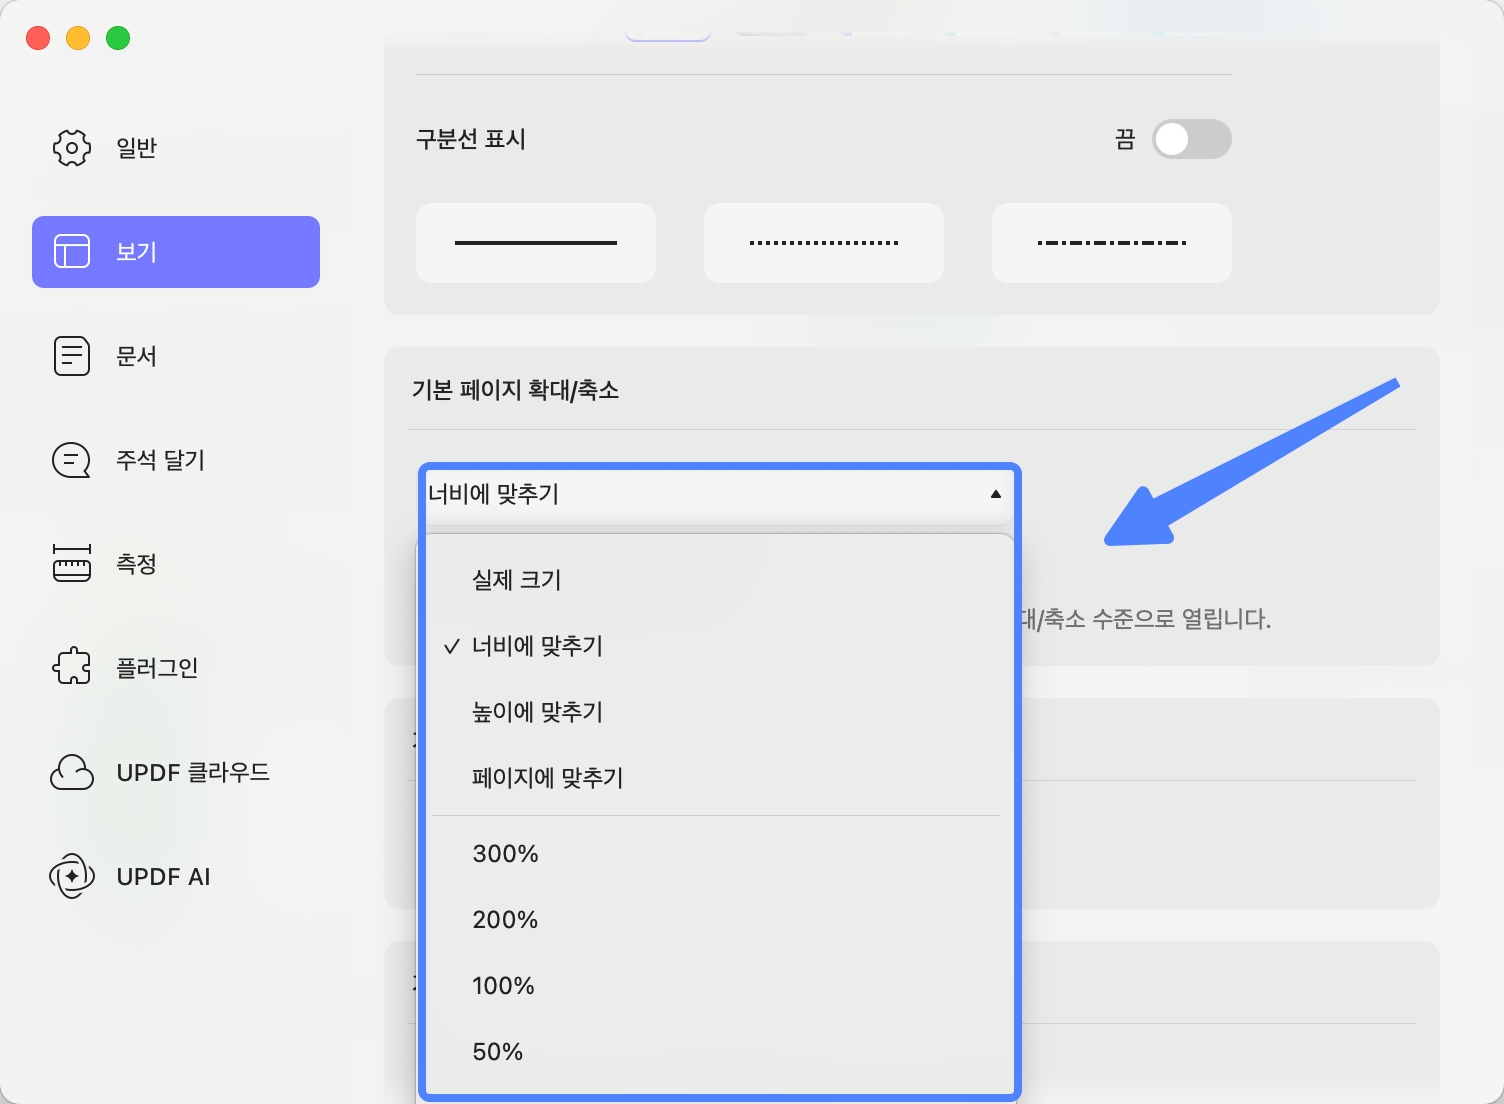Click the 기본 페이지 확대/축소 heading
The image size is (1504, 1104).
click(x=515, y=390)
